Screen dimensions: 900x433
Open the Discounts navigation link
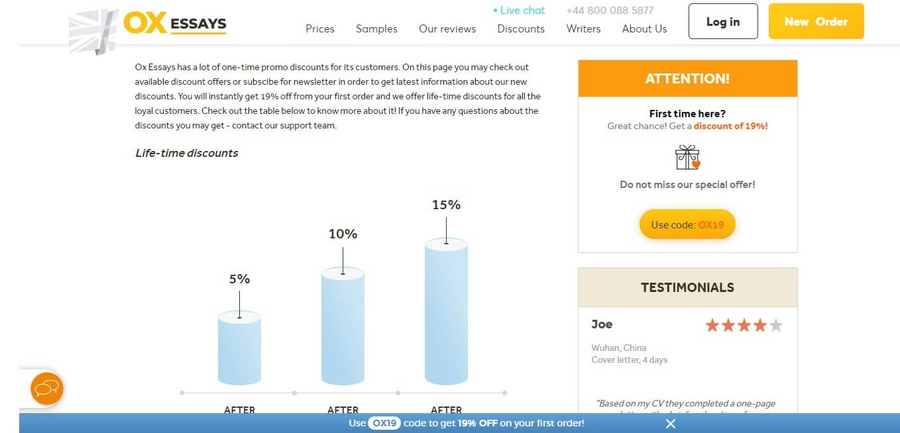pos(521,29)
